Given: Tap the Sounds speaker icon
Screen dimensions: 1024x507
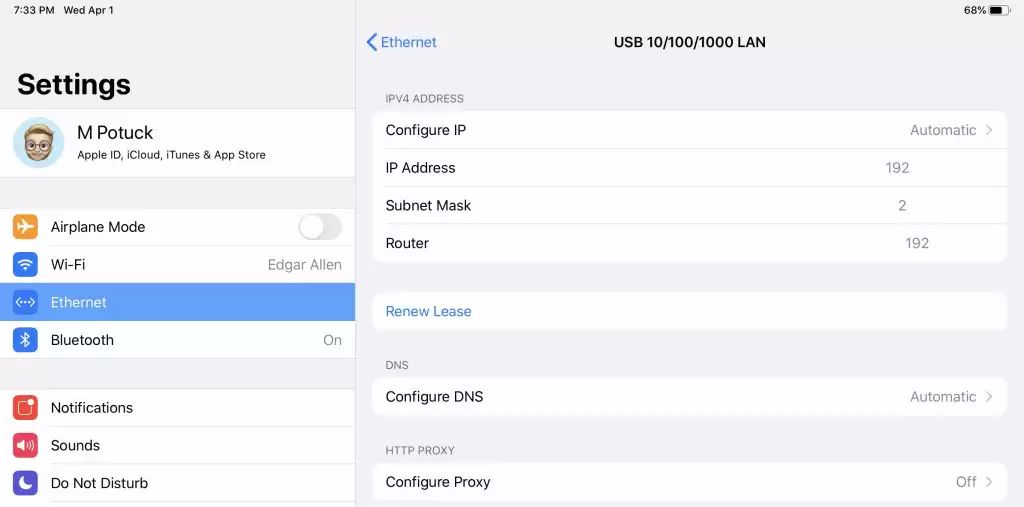Looking at the screenshot, I should tap(25, 446).
